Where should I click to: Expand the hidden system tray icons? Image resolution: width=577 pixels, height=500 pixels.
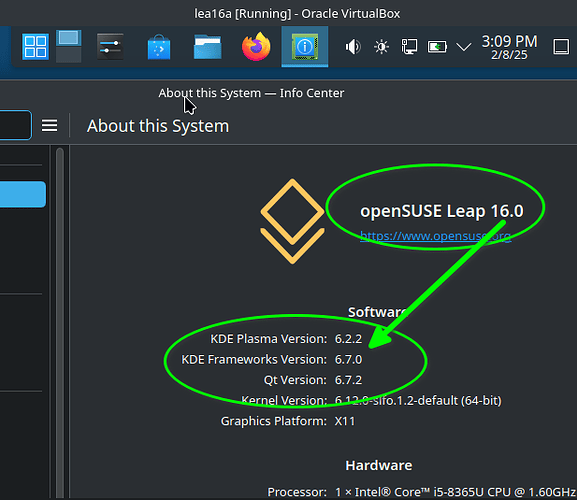(464, 47)
